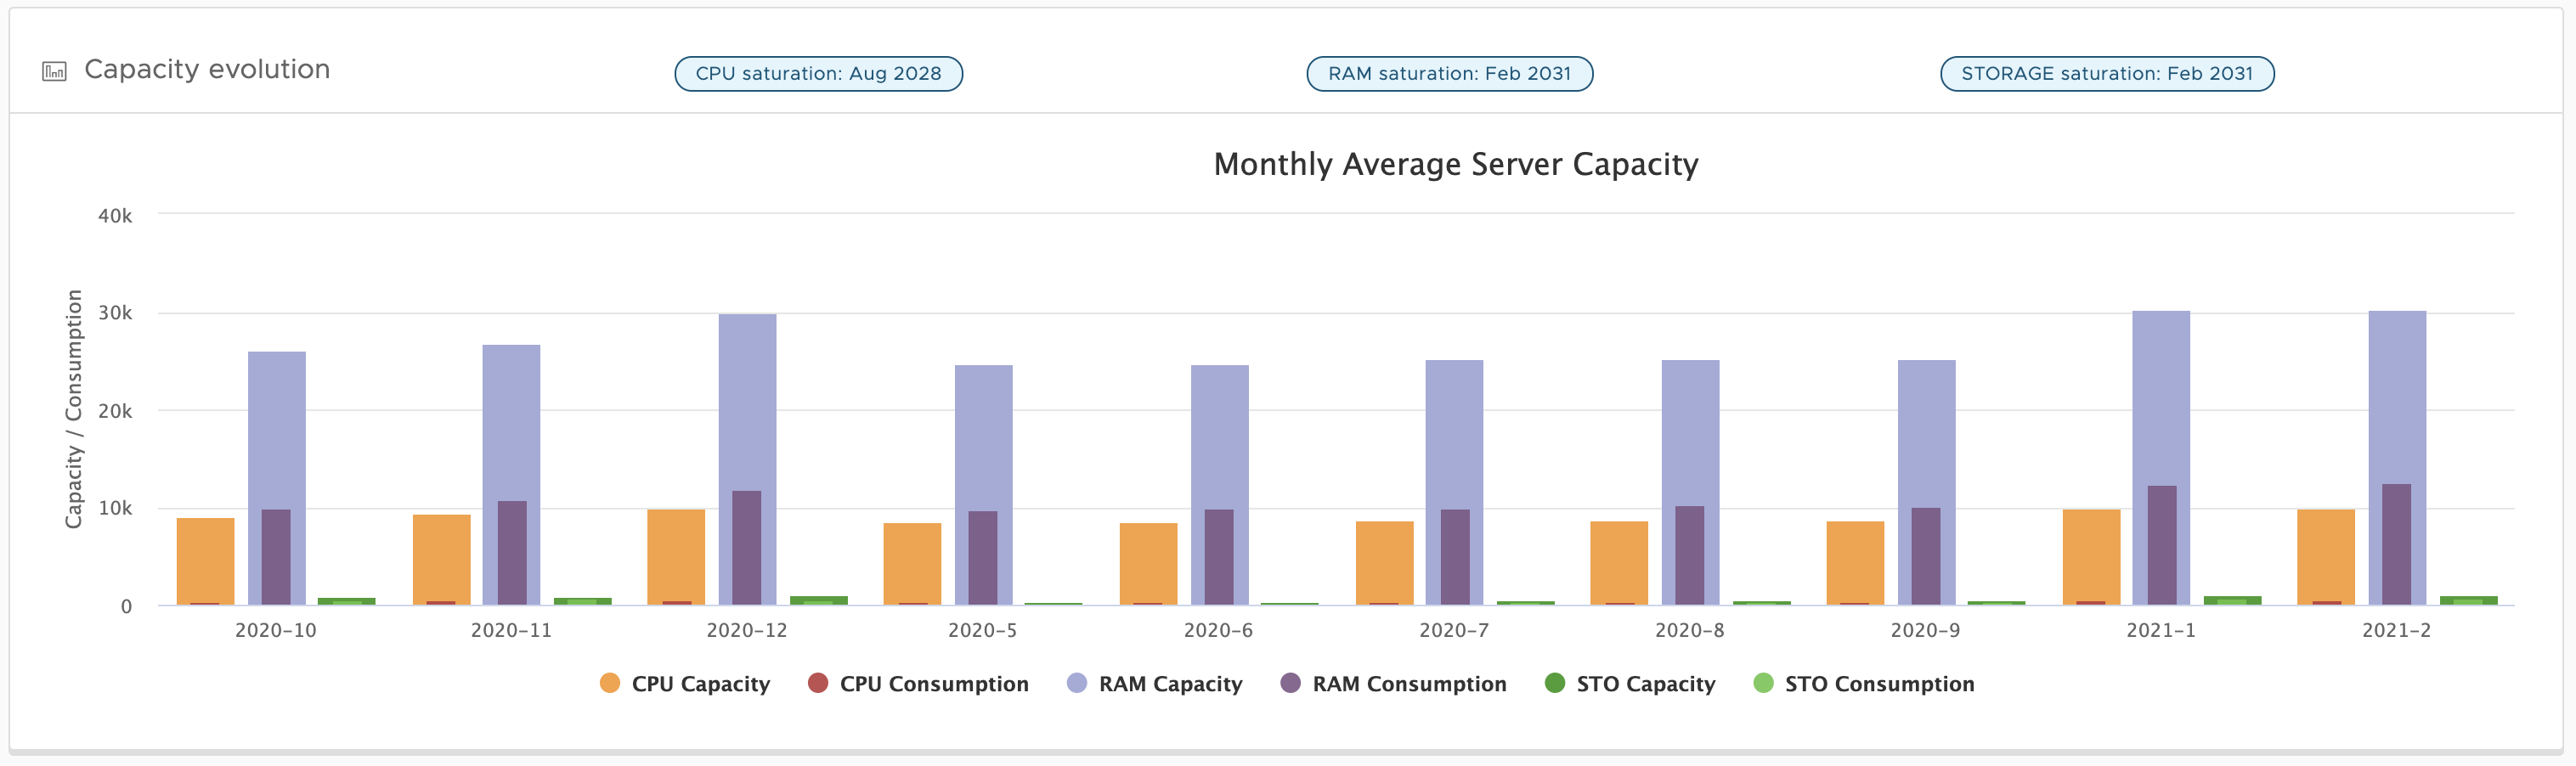This screenshot has width=2576, height=766.
Task: Click the 2020-8 x-axis label
Action: point(1690,630)
